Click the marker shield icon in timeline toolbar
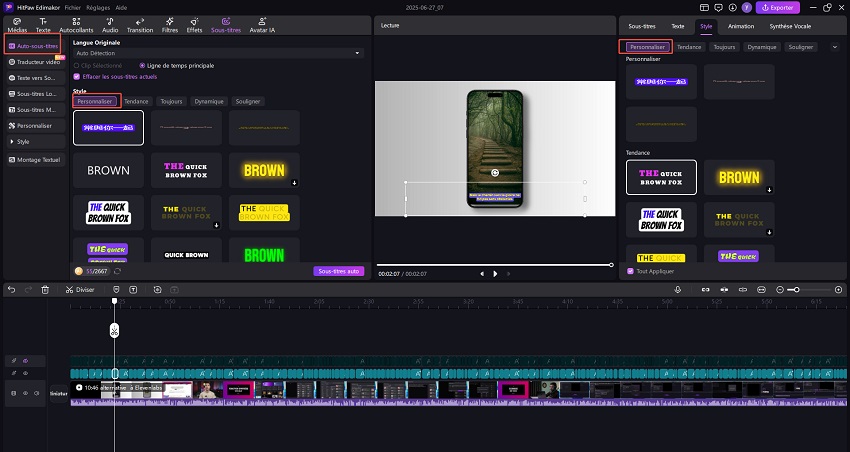 116,290
